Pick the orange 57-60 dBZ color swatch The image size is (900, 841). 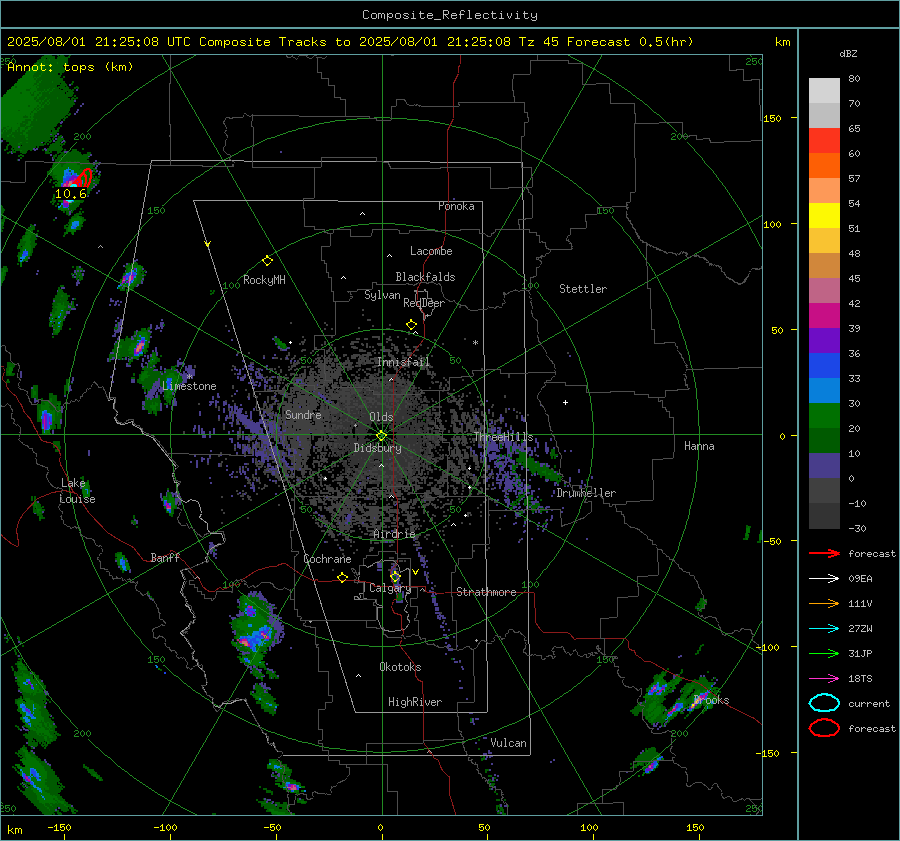824,165
